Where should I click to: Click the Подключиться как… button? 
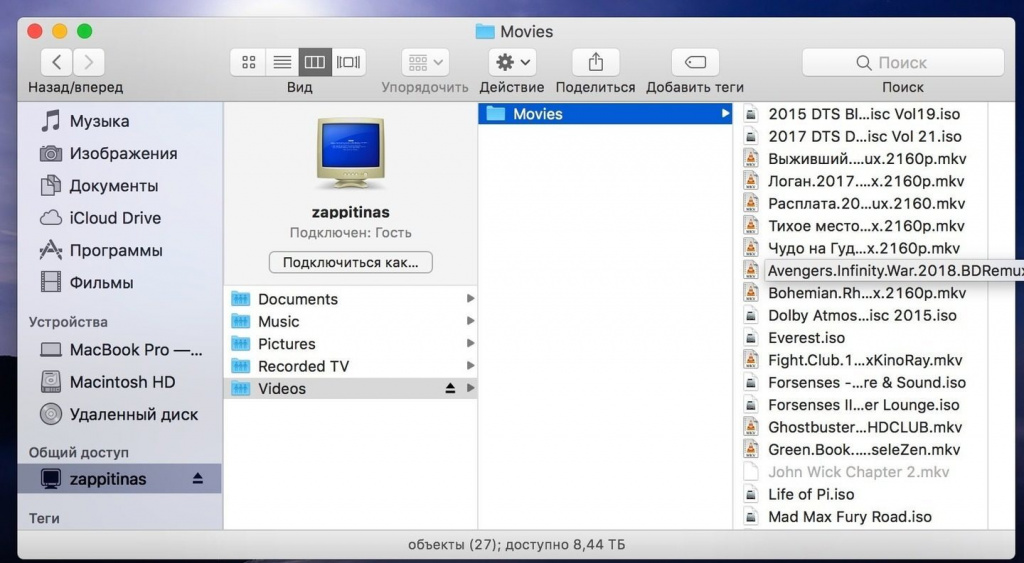click(x=351, y=263)
